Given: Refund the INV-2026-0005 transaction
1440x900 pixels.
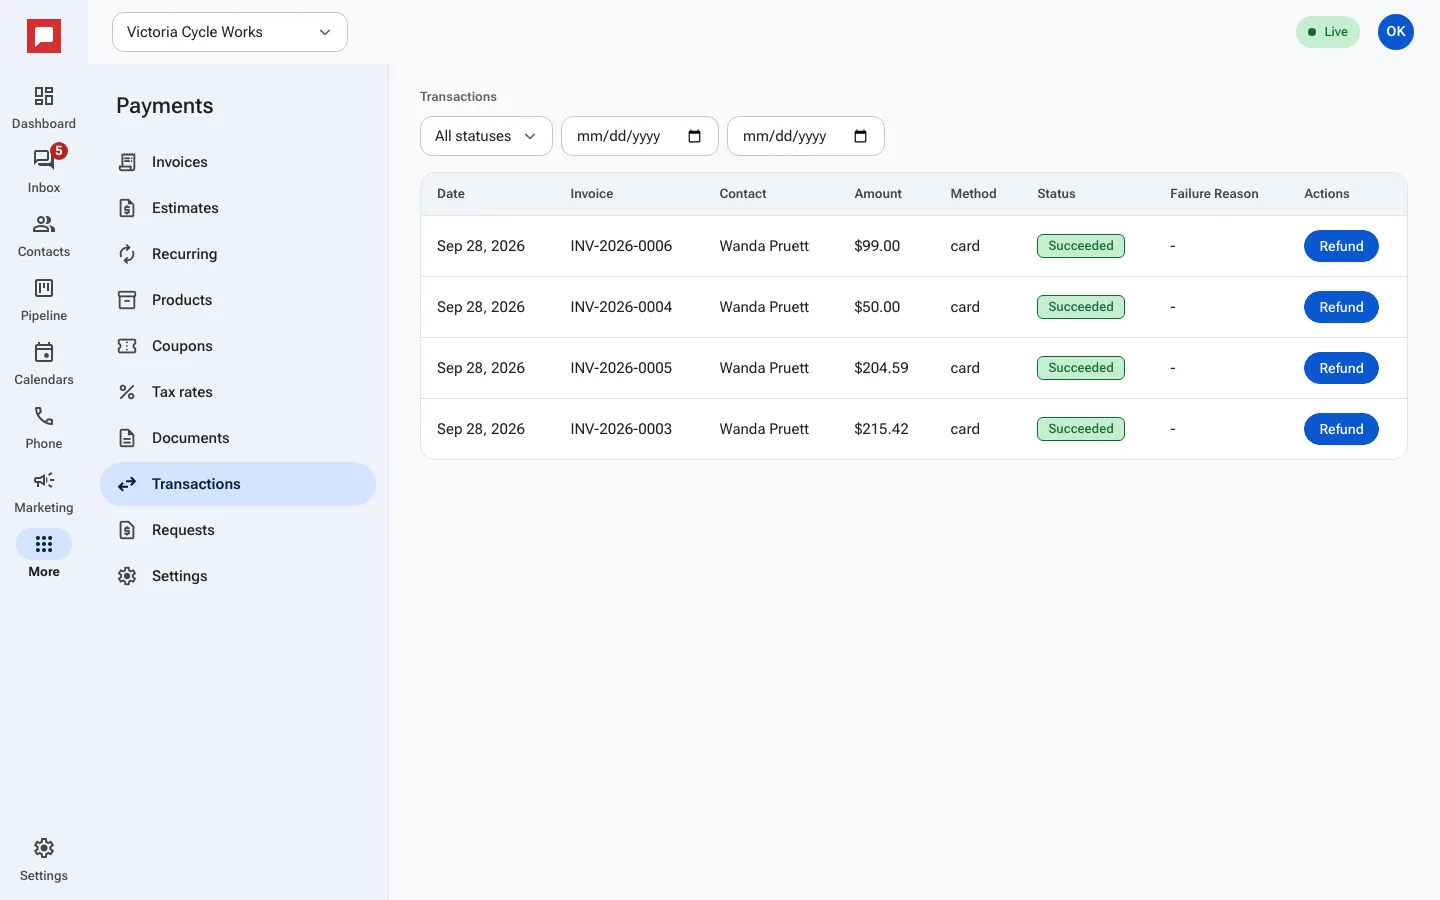Looking at the screenshot, I should click(x=1341, y=368).
